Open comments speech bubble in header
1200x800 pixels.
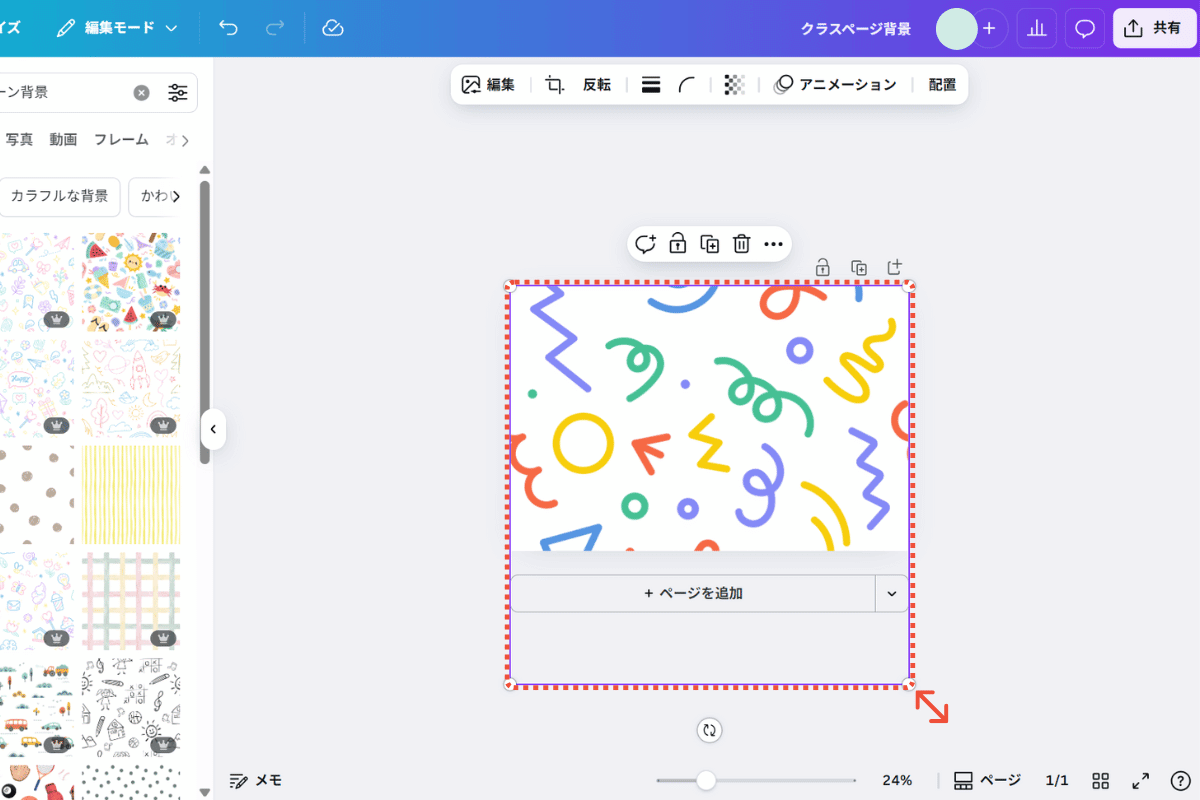point(1085,28)
